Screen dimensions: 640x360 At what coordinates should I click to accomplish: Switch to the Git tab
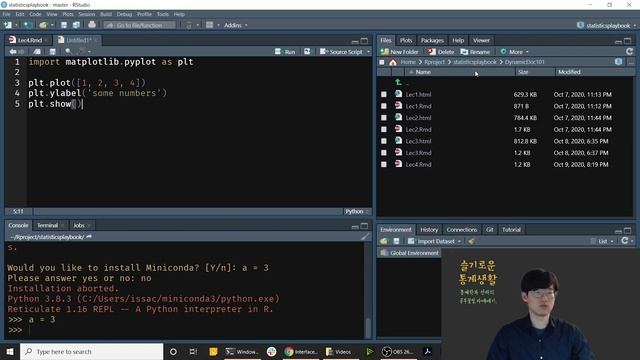[x=489, y=230]
